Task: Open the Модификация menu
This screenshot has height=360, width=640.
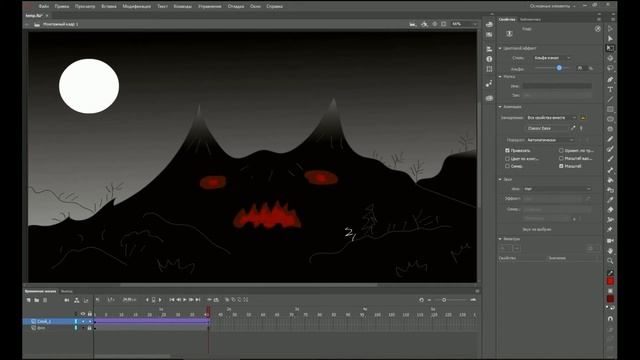Action: click(x=137, y=7)
